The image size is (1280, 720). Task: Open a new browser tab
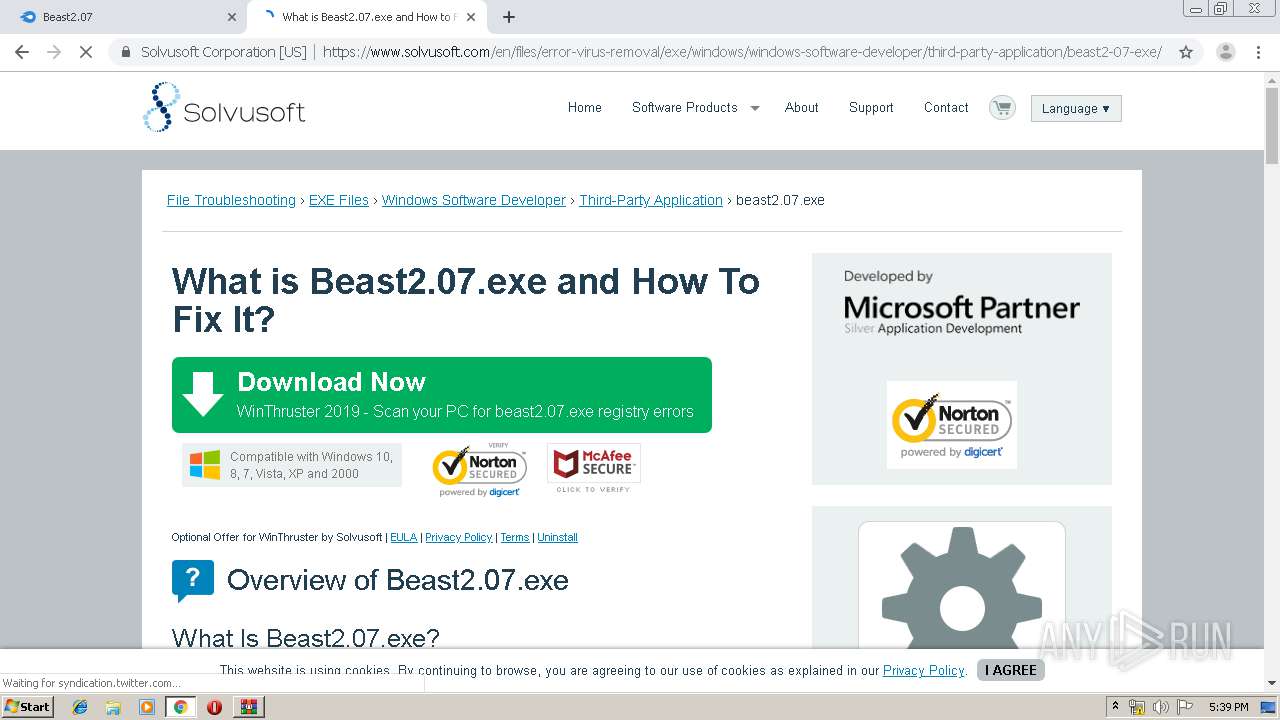pyautogui.click(x=509, y=17)
